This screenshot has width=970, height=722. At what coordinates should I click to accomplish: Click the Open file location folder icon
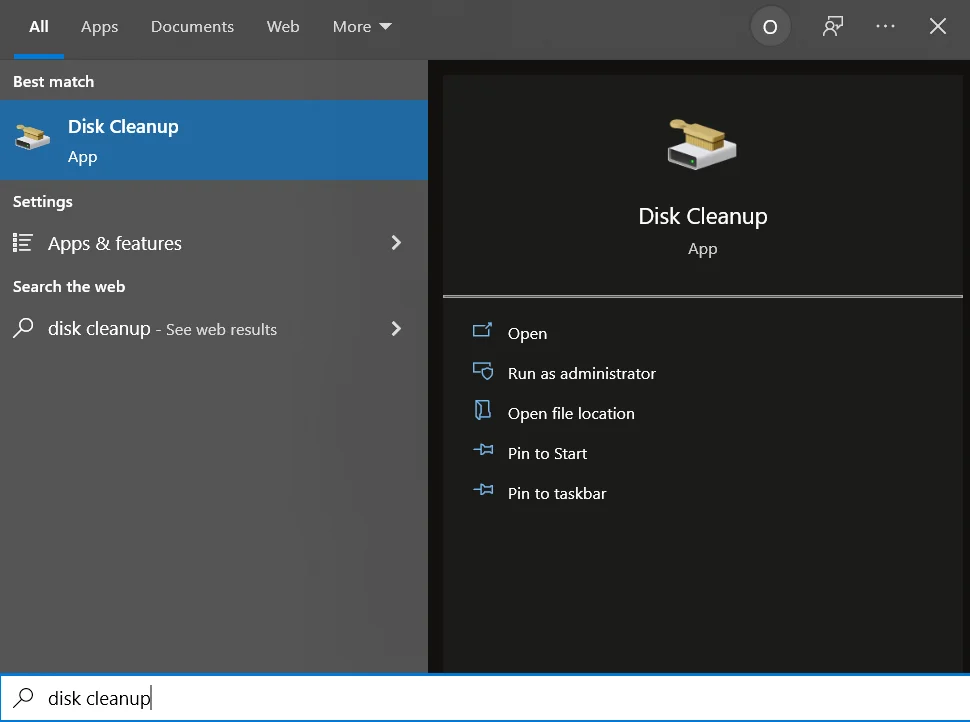coord(483,410)
